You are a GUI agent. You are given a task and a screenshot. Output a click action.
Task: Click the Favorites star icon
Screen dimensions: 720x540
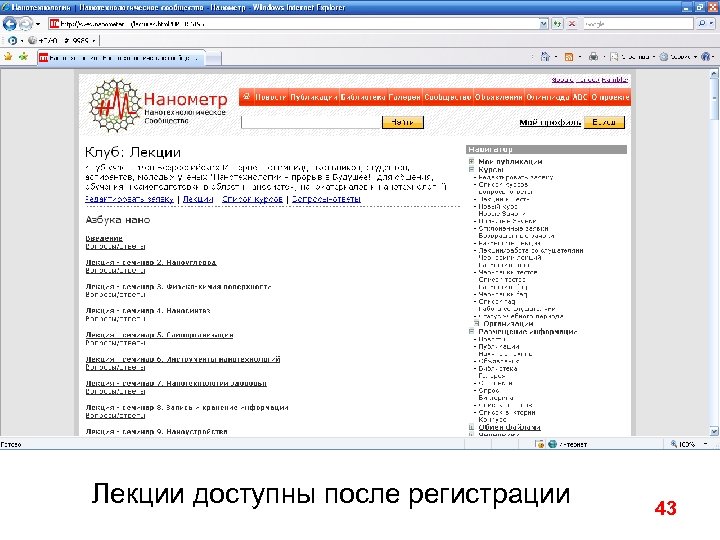[x=8, y=57]
